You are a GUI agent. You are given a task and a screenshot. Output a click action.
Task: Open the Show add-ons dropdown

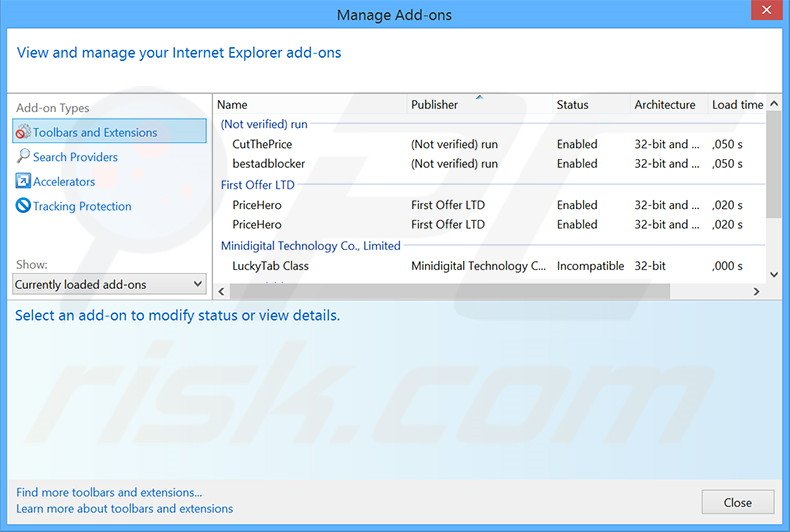(110, 285)
